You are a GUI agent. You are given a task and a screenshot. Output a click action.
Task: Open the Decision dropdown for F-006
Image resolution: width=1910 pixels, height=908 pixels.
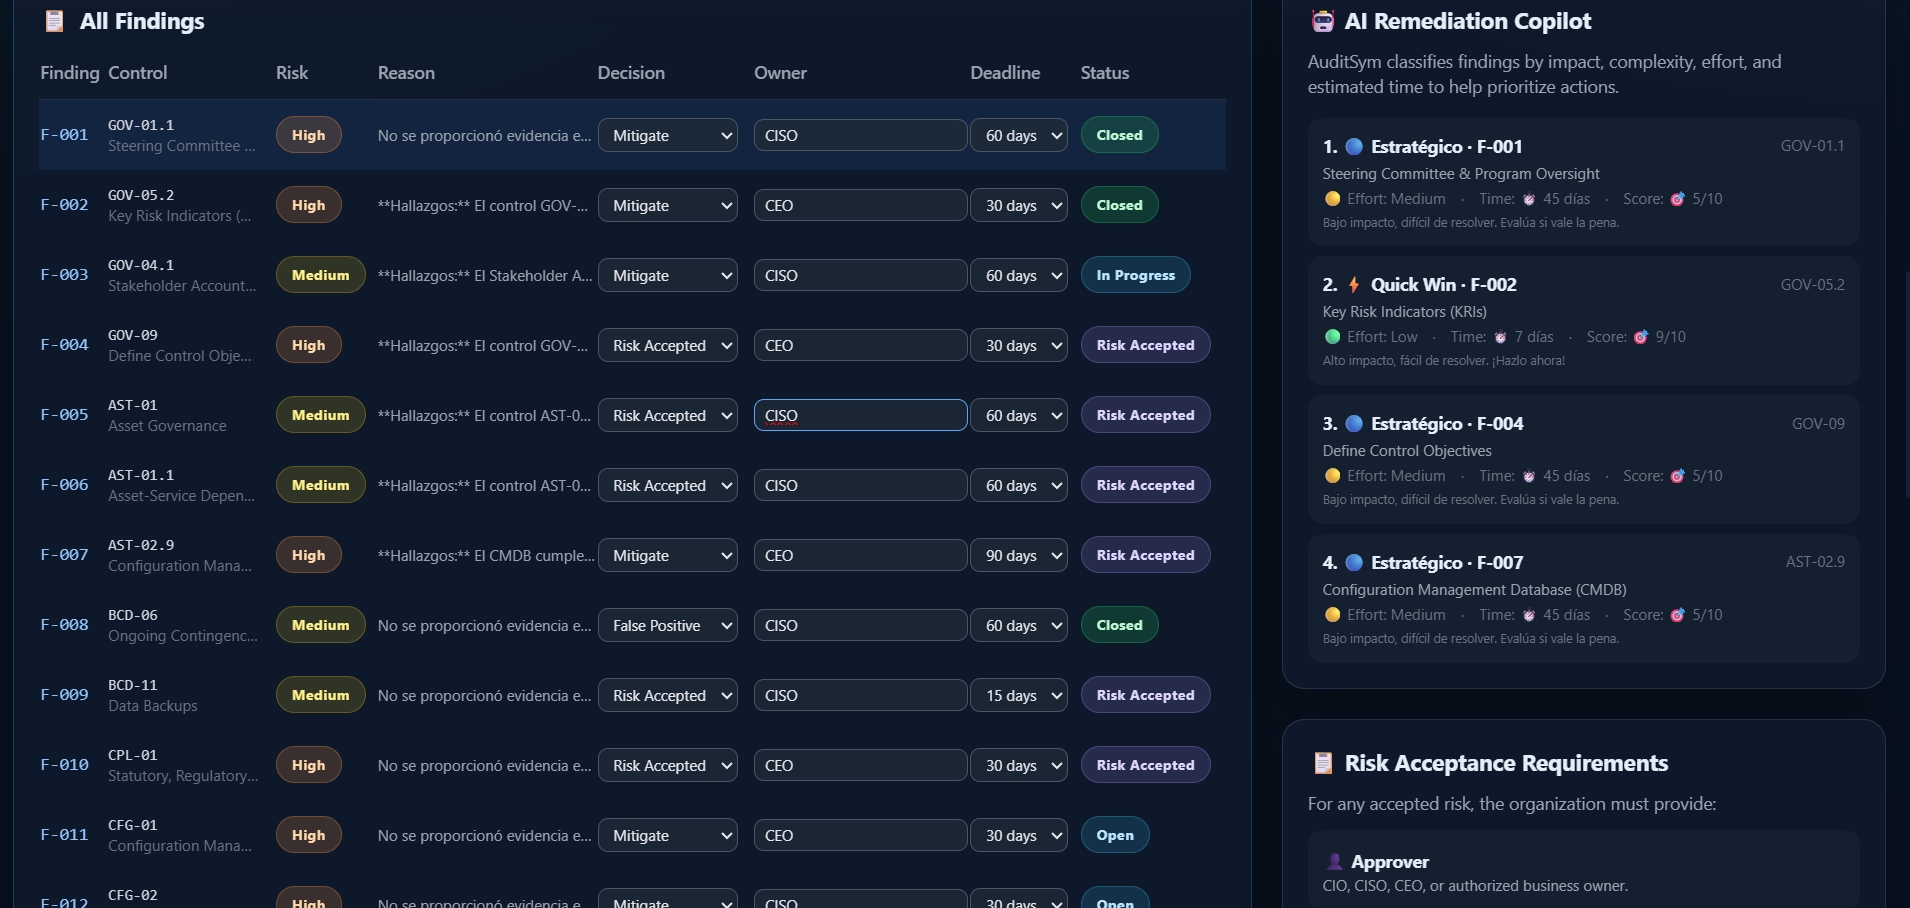click(668, 485)
